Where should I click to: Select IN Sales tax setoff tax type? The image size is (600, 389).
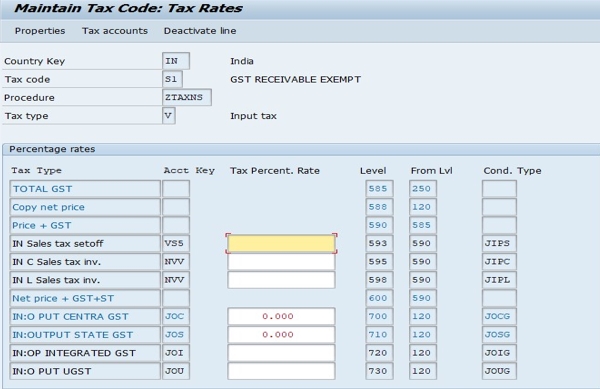coord(85,244)
